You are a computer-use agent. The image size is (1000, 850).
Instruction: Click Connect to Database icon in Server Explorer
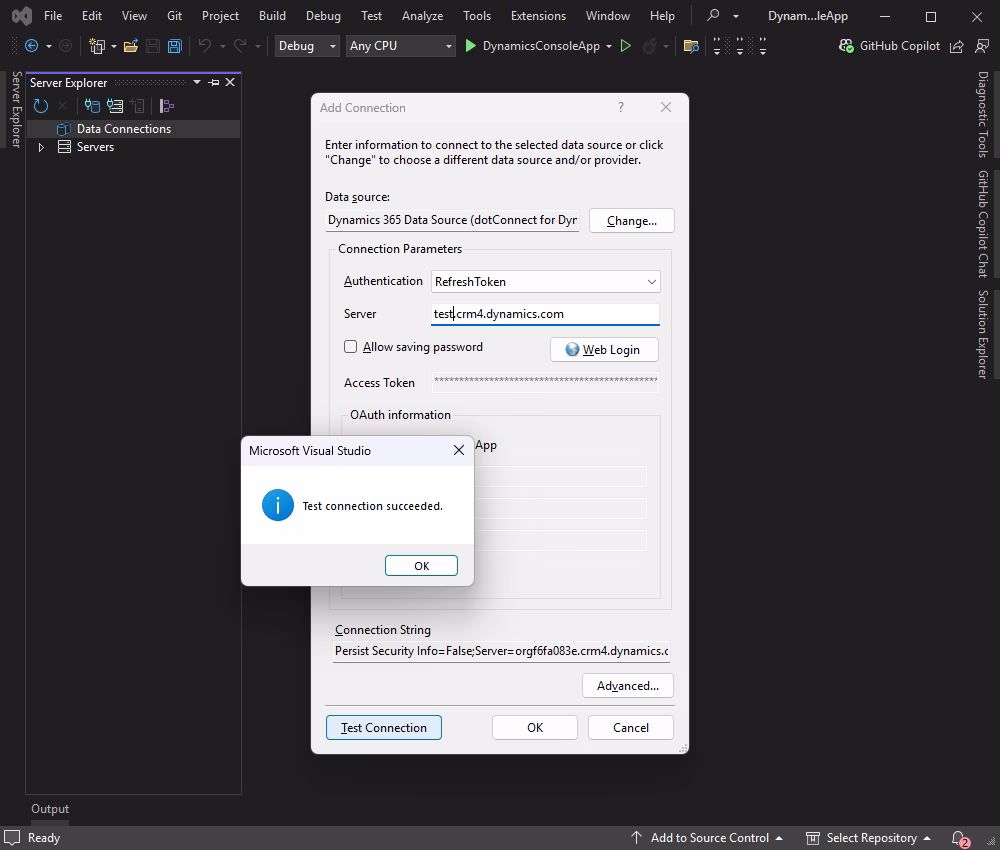click(x=92, y=106)
